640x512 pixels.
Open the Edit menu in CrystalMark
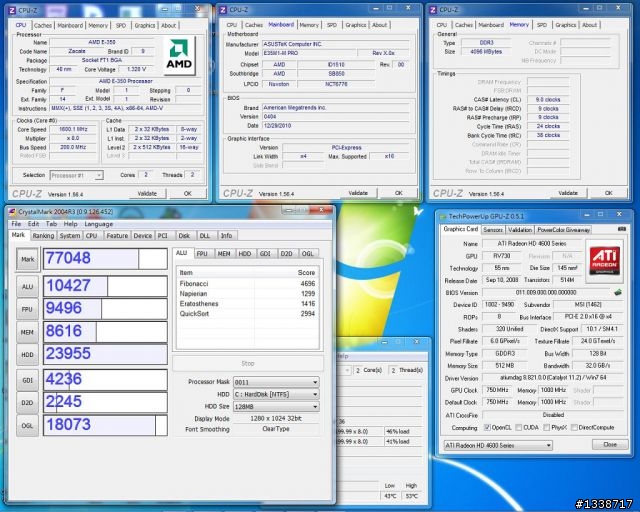pos(33,224)
